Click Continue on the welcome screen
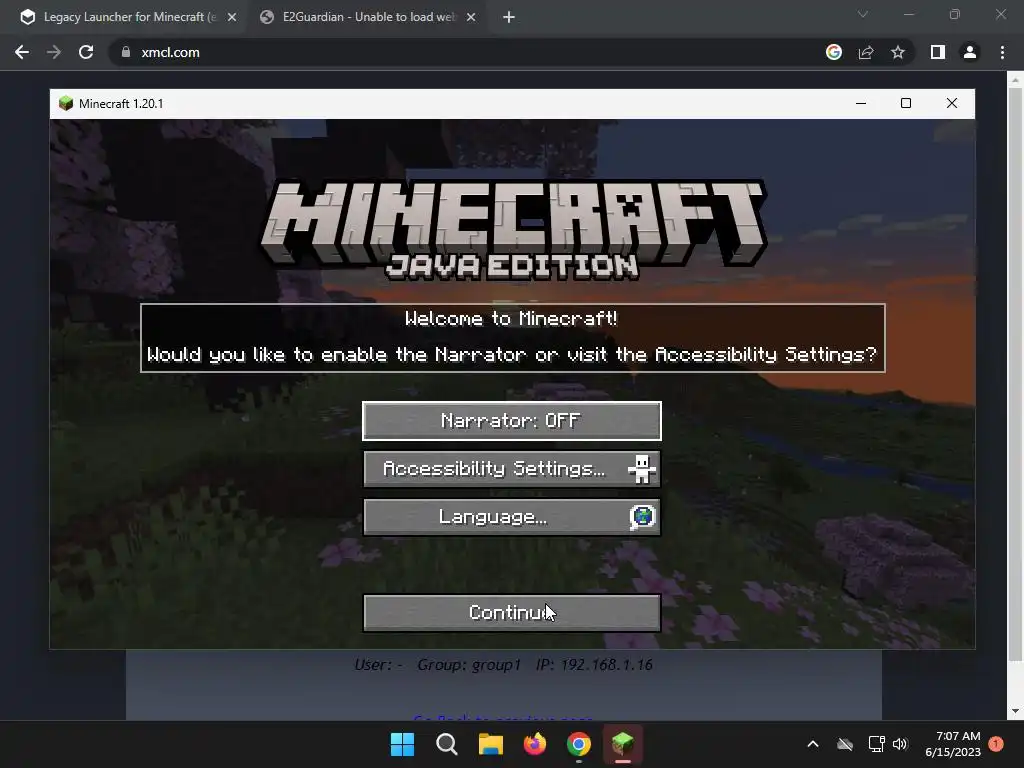Screen dimensions: 1024x768 click(511, 613)
